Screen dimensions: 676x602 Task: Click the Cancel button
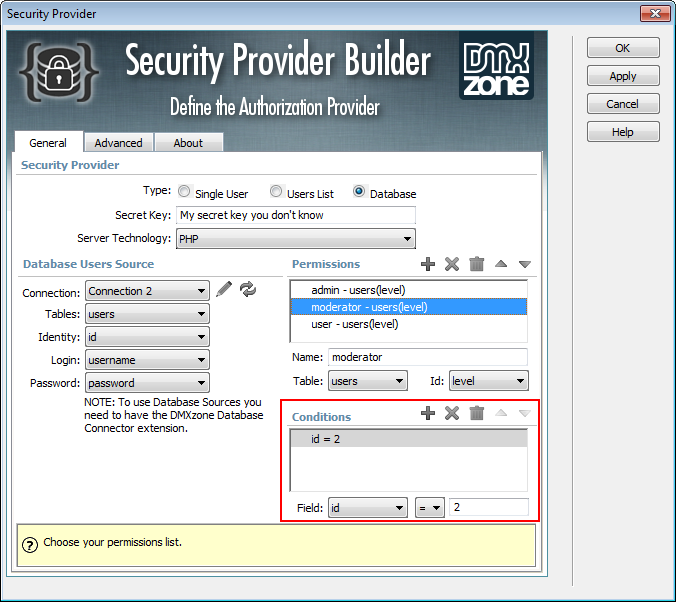point(623,104)
